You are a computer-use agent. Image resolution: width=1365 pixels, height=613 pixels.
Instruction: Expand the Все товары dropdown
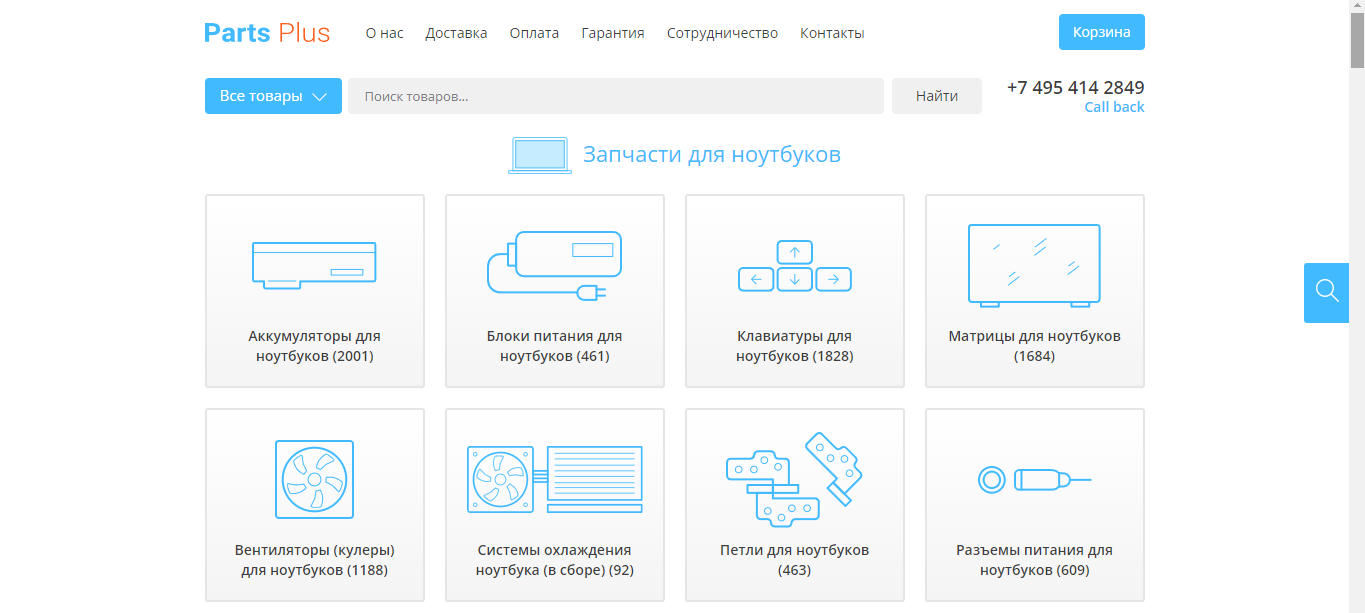[272, 95]
